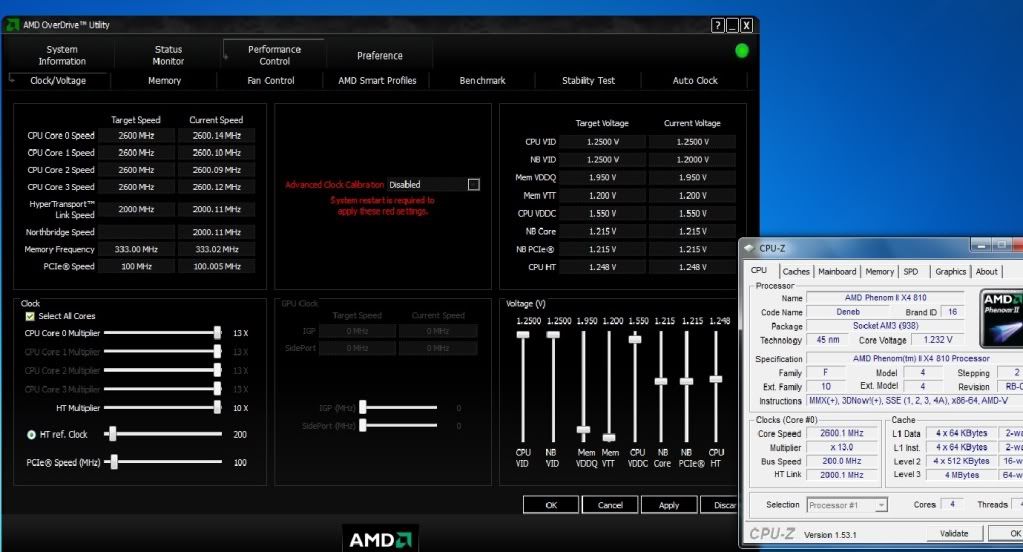Open the Status Monitor section

click(x=168, y=55)
